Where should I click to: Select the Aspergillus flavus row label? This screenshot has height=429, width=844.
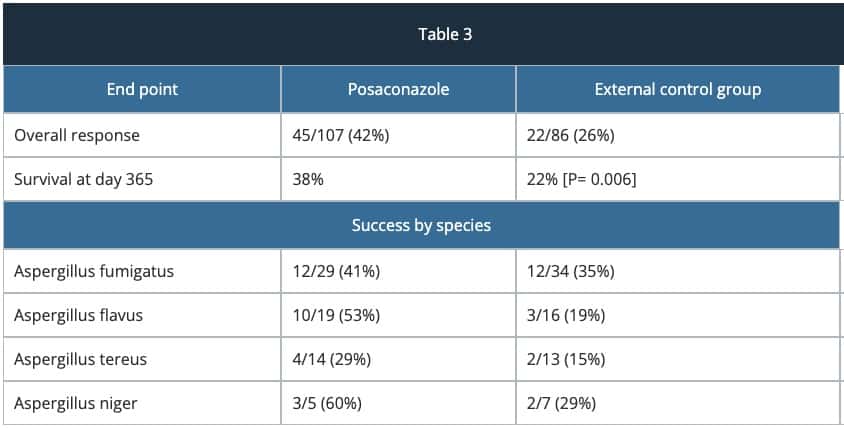pos(78,315)
